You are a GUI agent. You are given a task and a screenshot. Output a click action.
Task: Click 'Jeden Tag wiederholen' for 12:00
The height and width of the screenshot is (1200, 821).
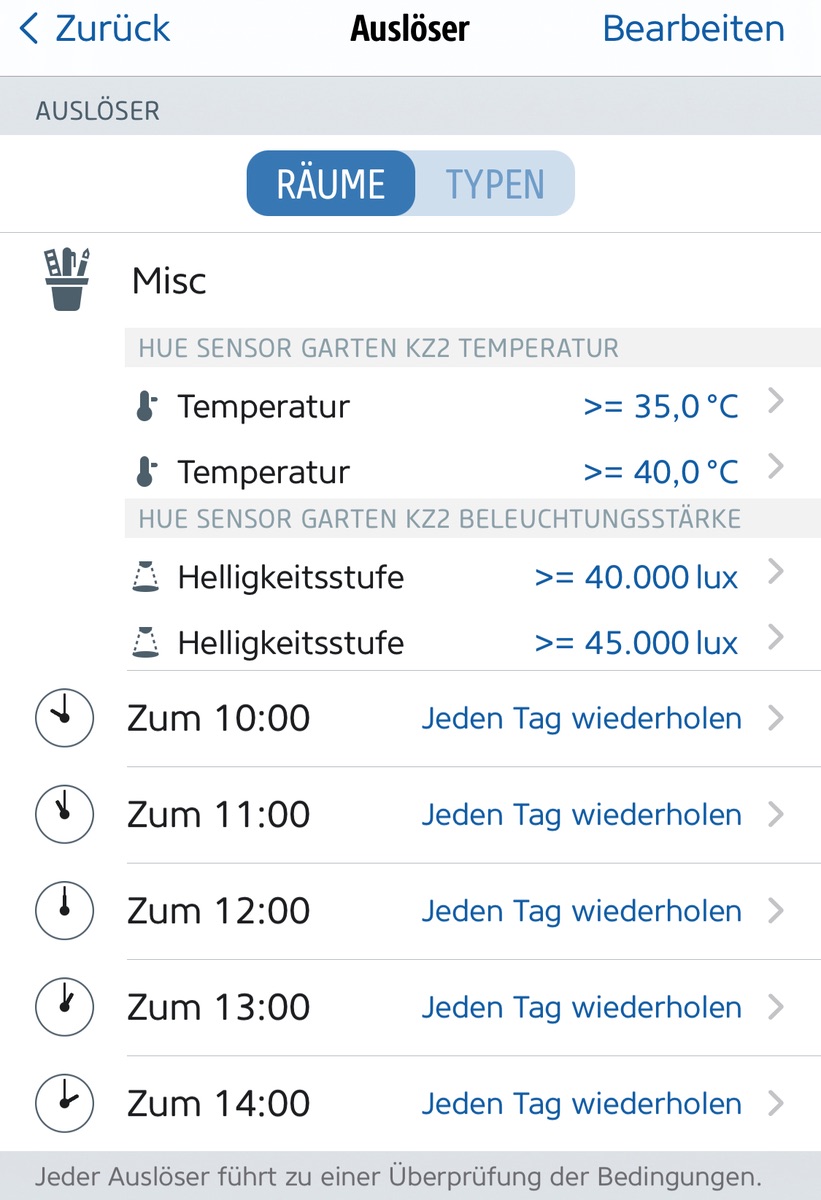581,911
